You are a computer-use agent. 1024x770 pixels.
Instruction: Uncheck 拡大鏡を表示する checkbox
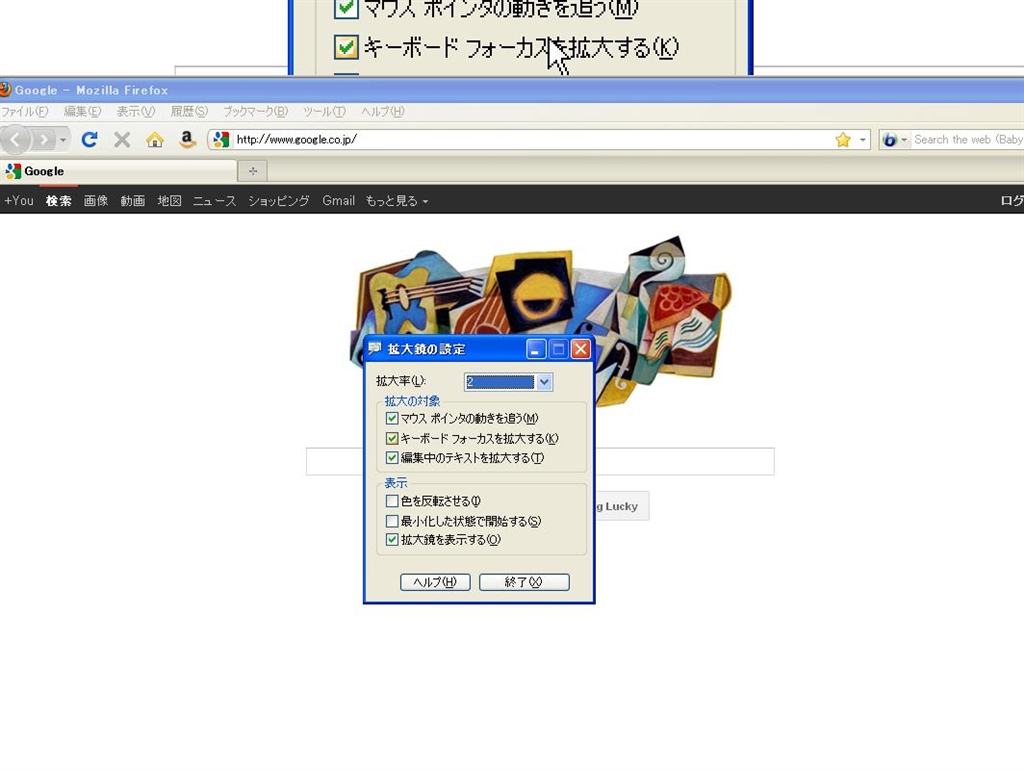pyautogui.click(x=392, y=539)
